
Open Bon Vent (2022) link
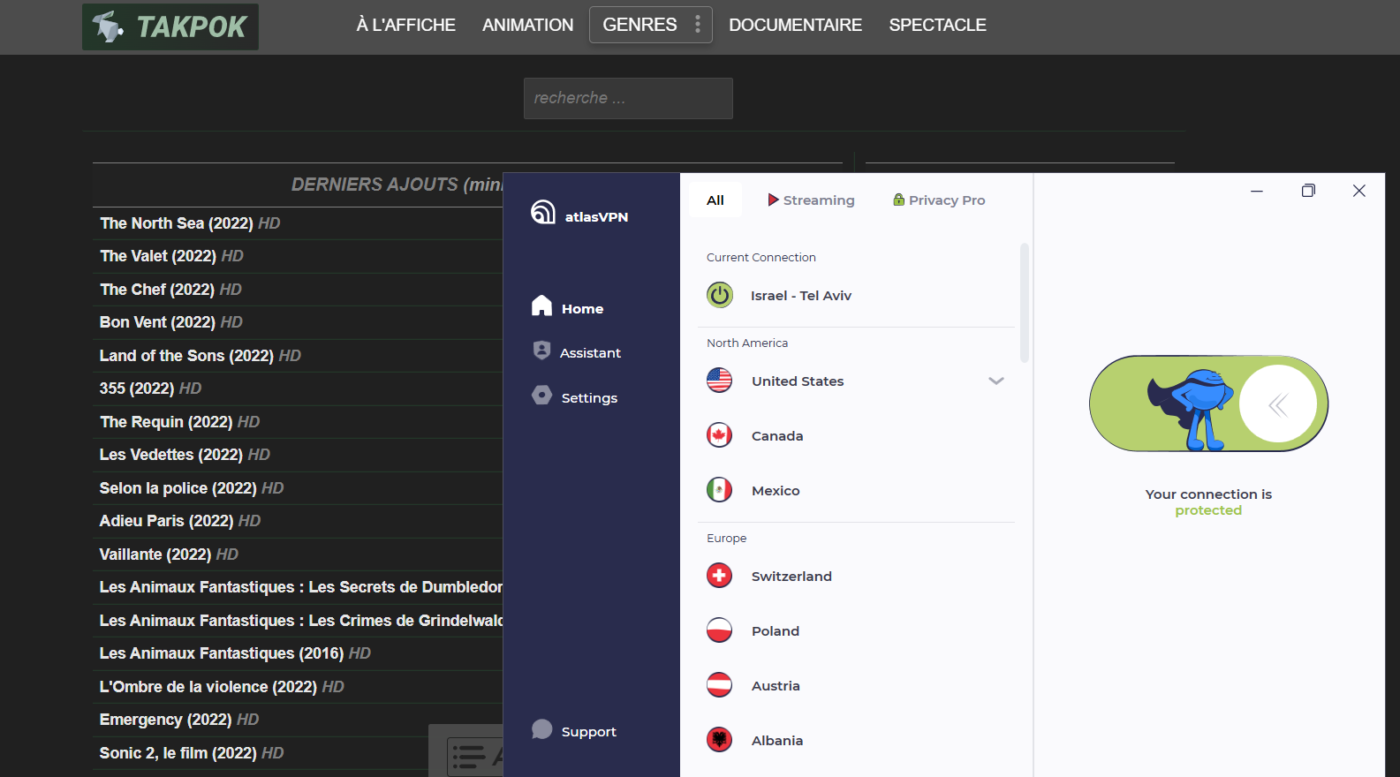[157, 322]
